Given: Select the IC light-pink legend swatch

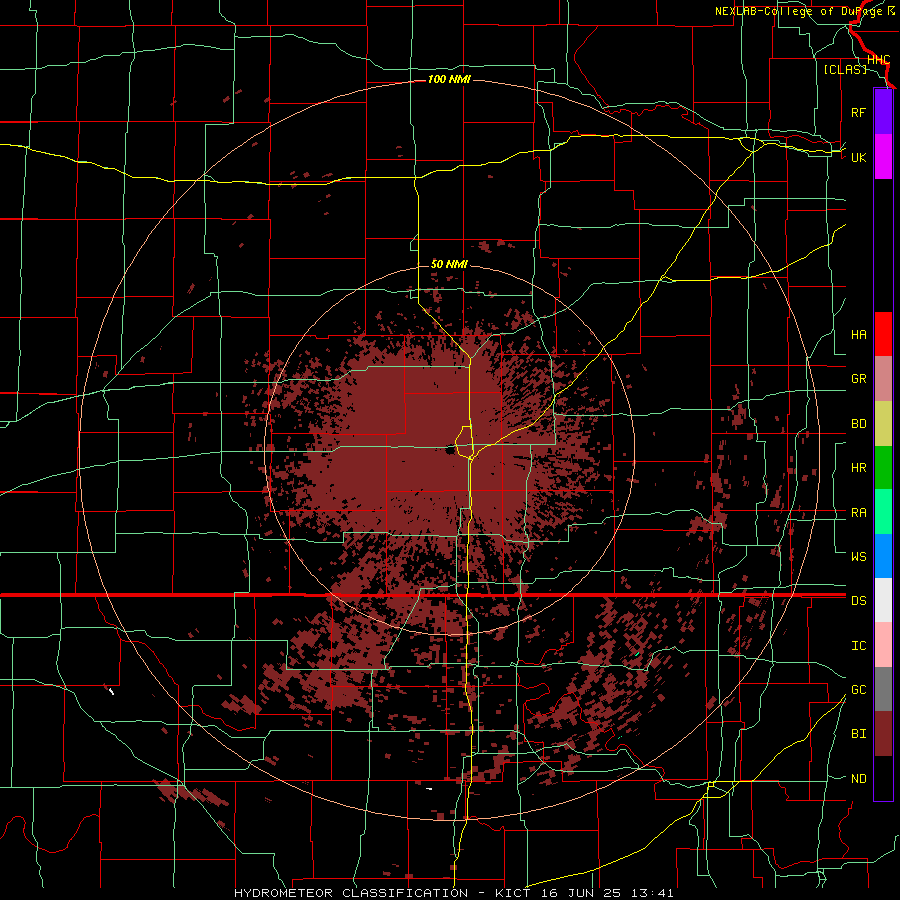Looking at the screenshot, I should 883,645.
